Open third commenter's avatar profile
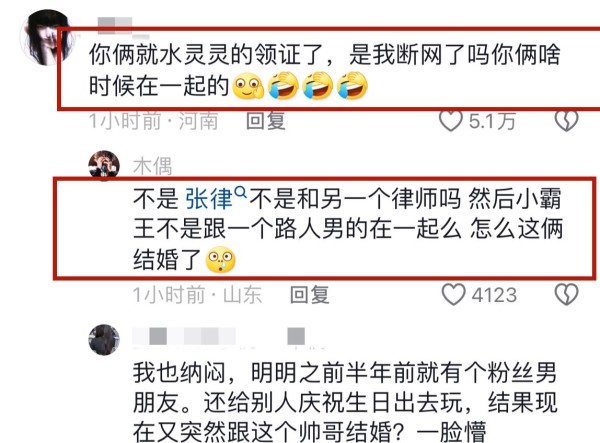This screenshot has height=443, width=600. click(104, 340)
